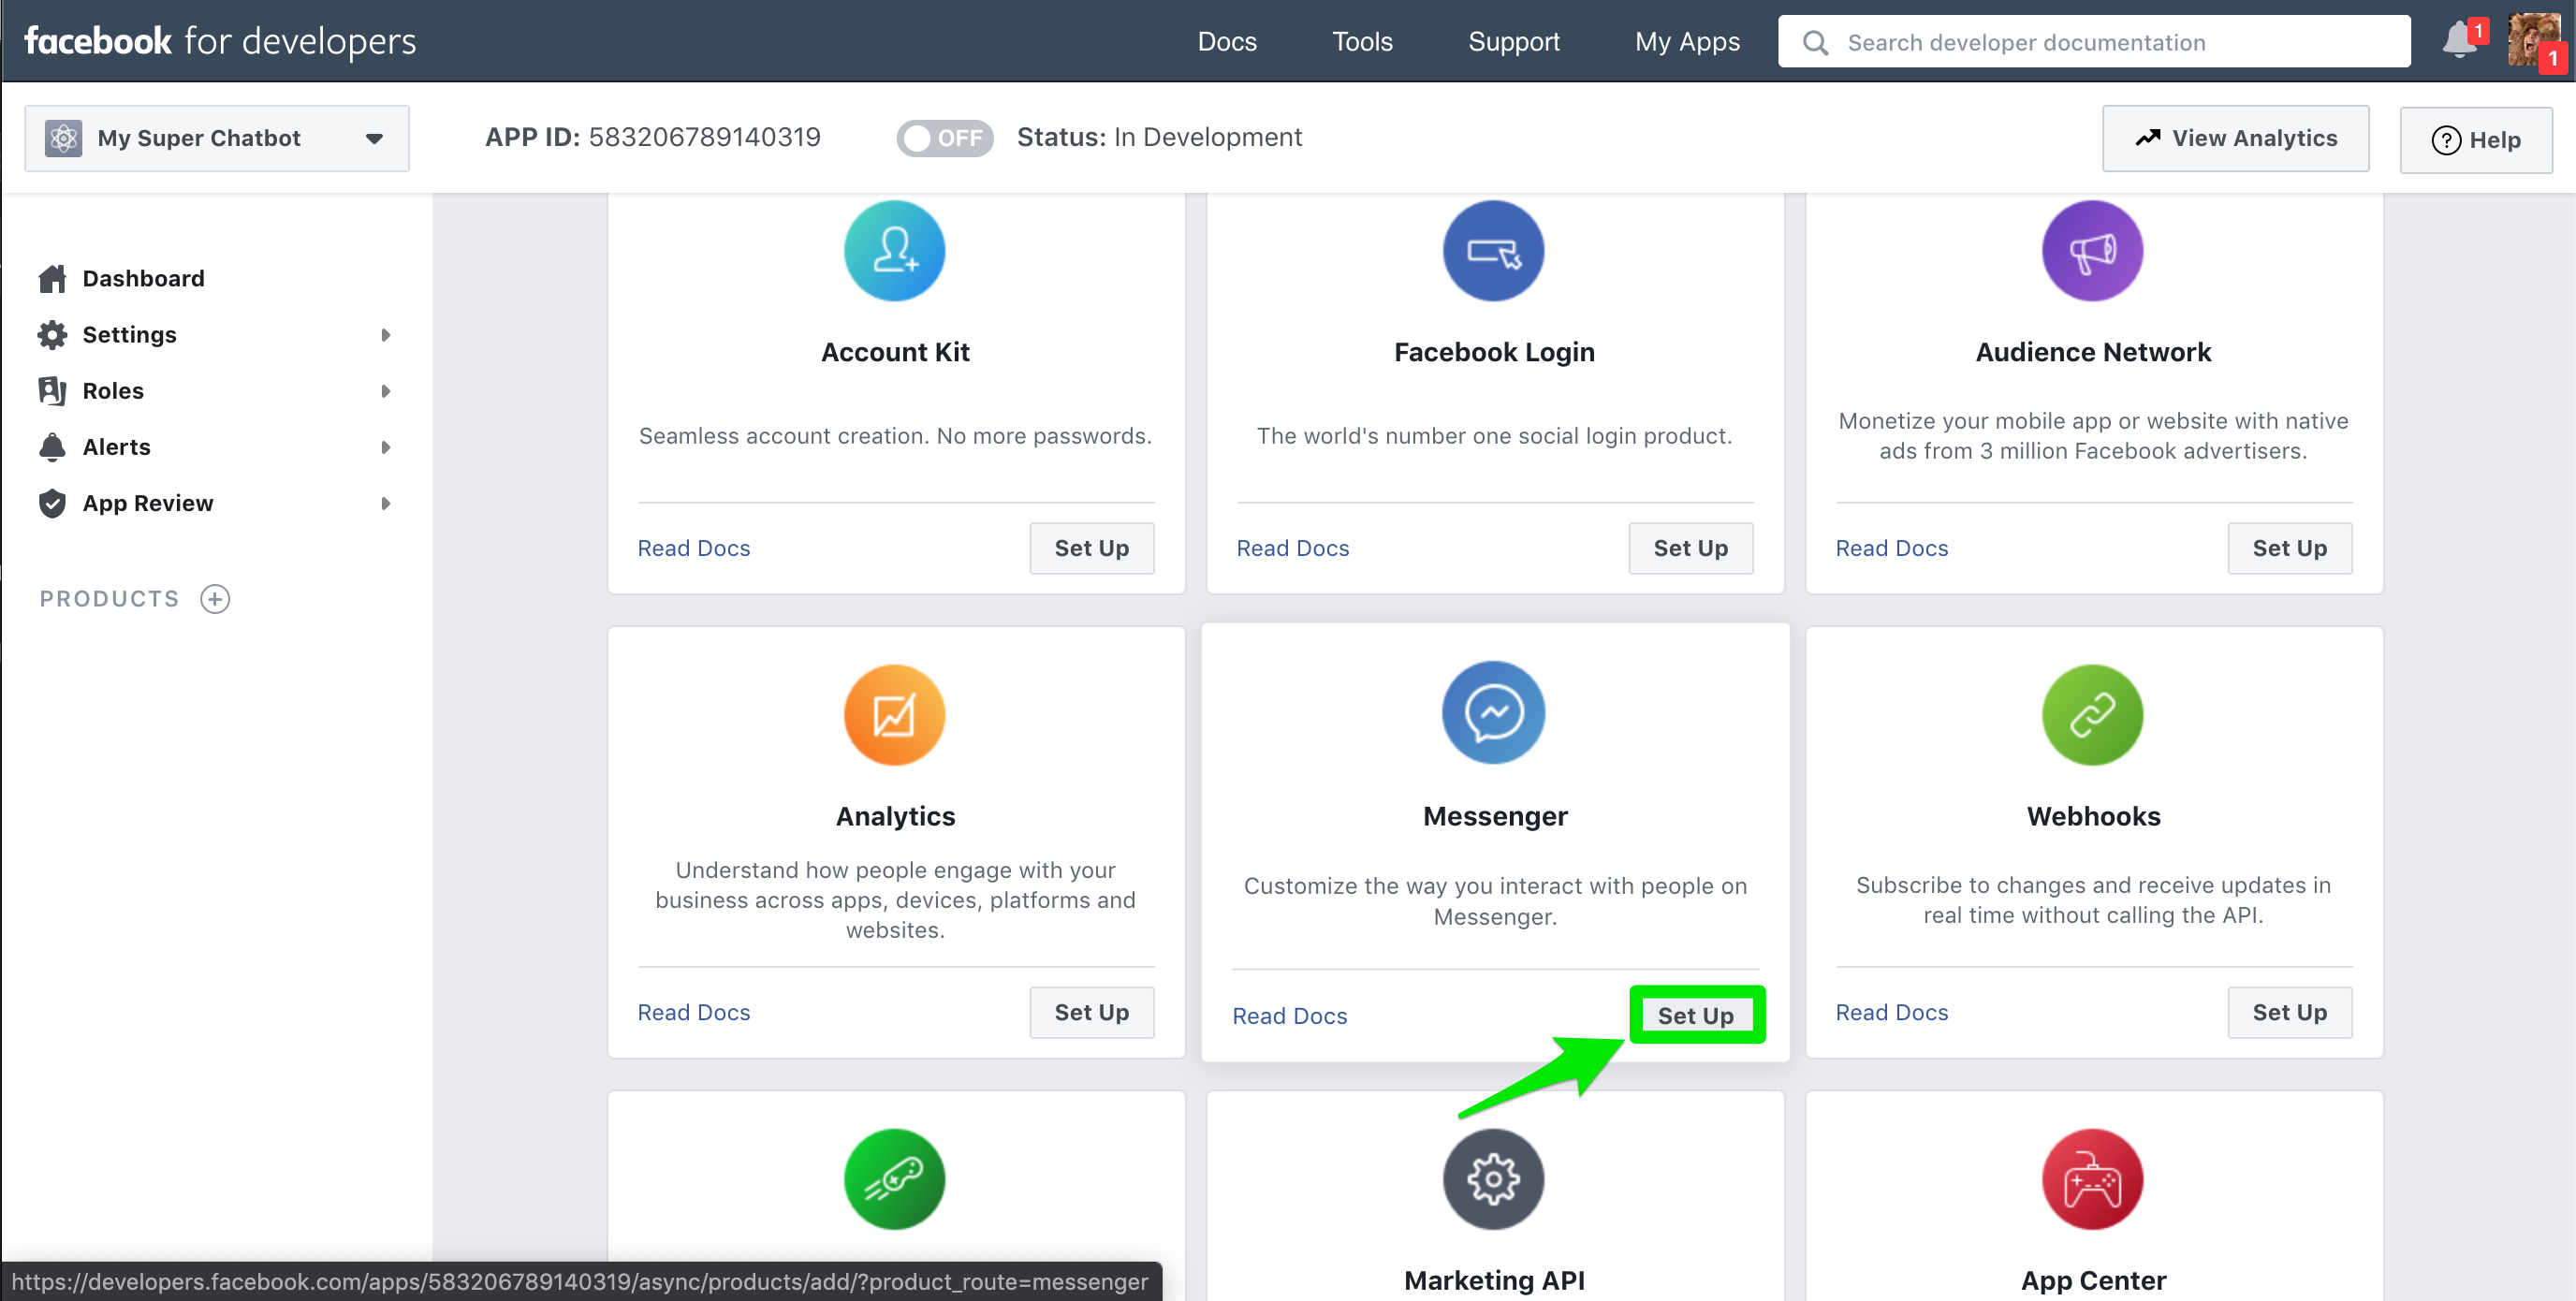
Task: Click the Roles badge icon in sidebar
Action: [52, 390]
